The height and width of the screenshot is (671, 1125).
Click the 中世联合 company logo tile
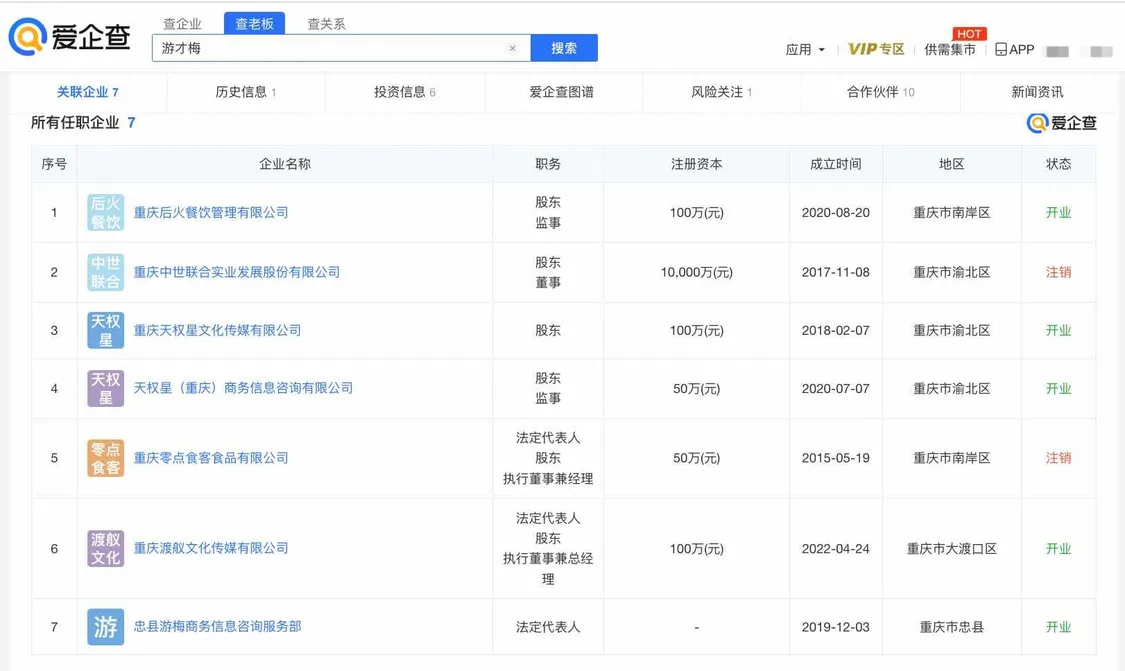(105, 272)
